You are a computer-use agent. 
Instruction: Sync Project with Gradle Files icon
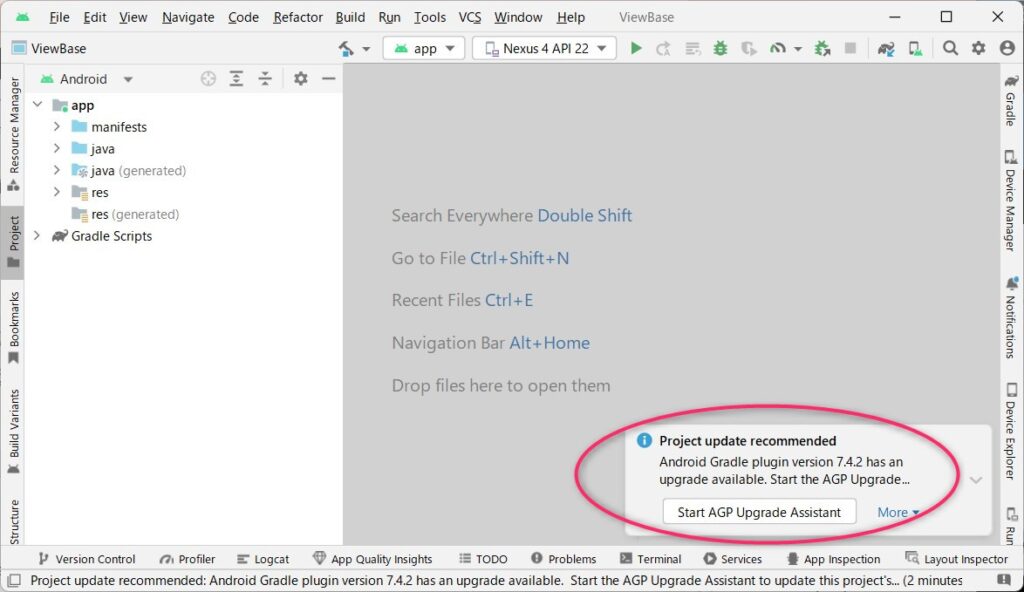pos(886,48)
